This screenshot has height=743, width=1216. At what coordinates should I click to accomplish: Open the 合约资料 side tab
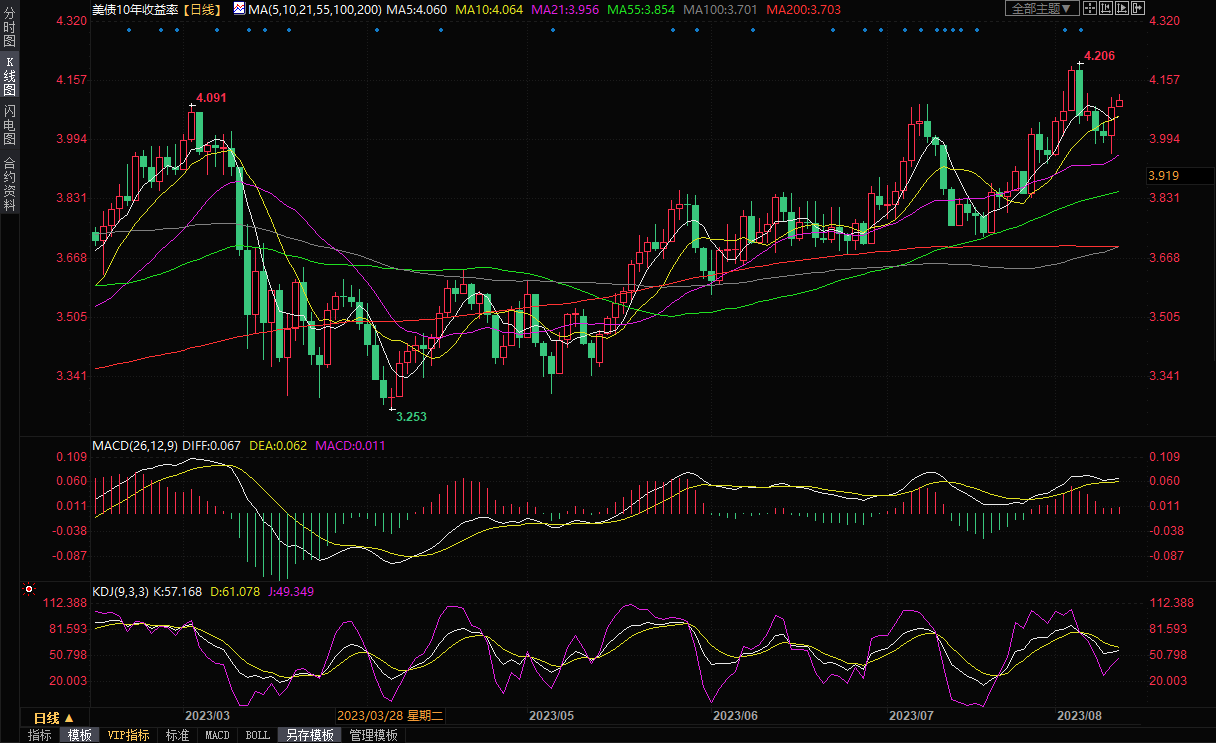tap(9, 184)
